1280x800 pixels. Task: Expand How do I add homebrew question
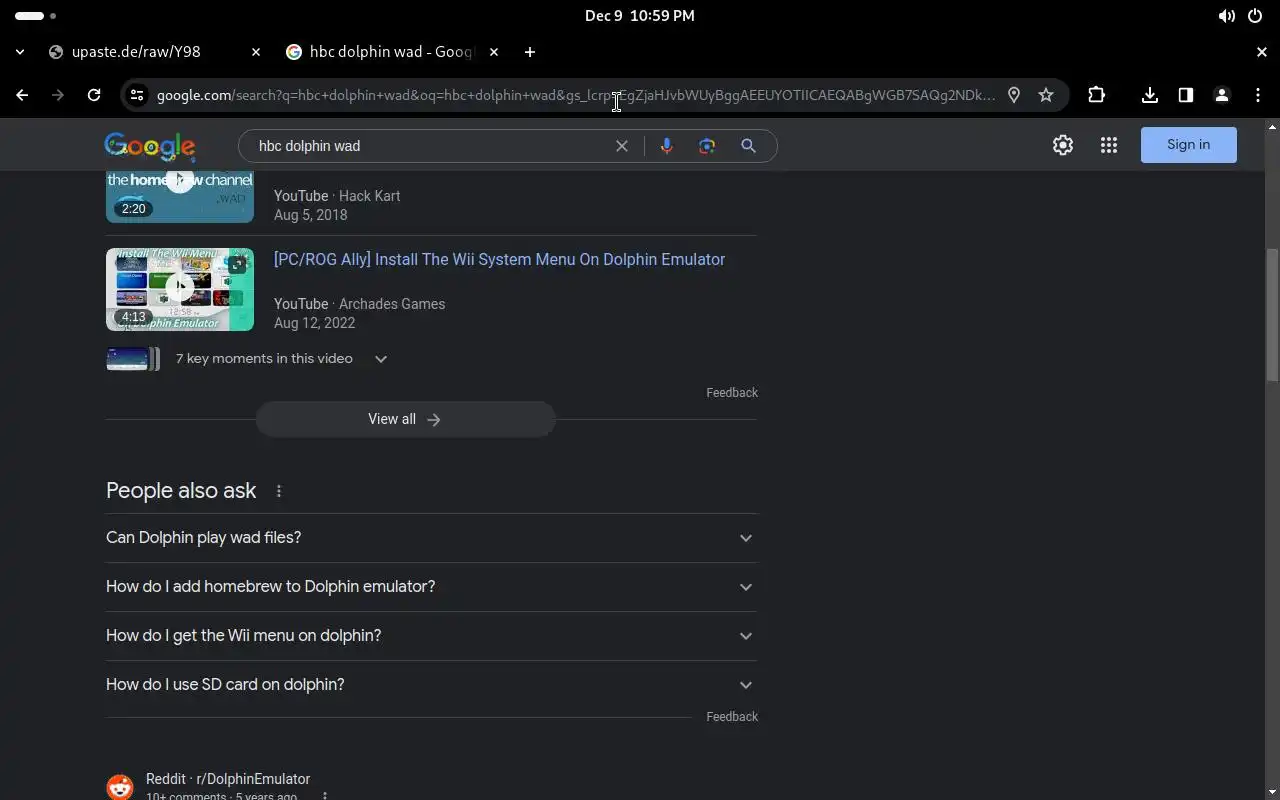[431, 587]
